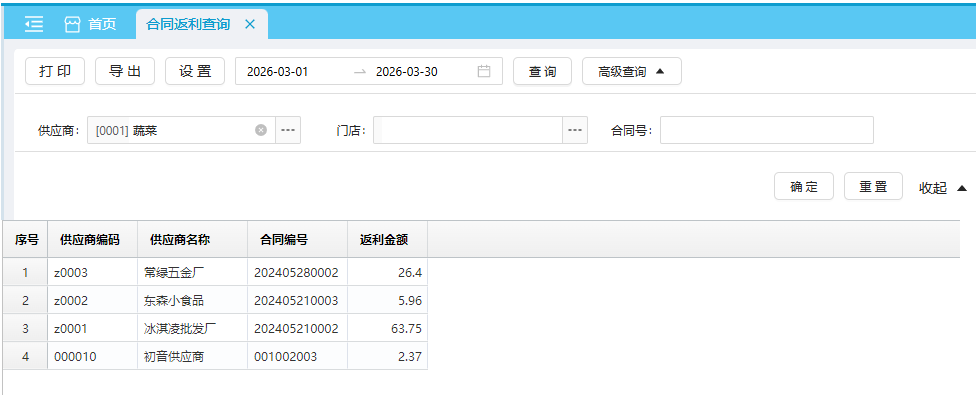The width and height of the screenshot is (976, 410).
Task: Collapse filters using 收起 toggle
Action: pyautogui.click(x=942, y=188)
